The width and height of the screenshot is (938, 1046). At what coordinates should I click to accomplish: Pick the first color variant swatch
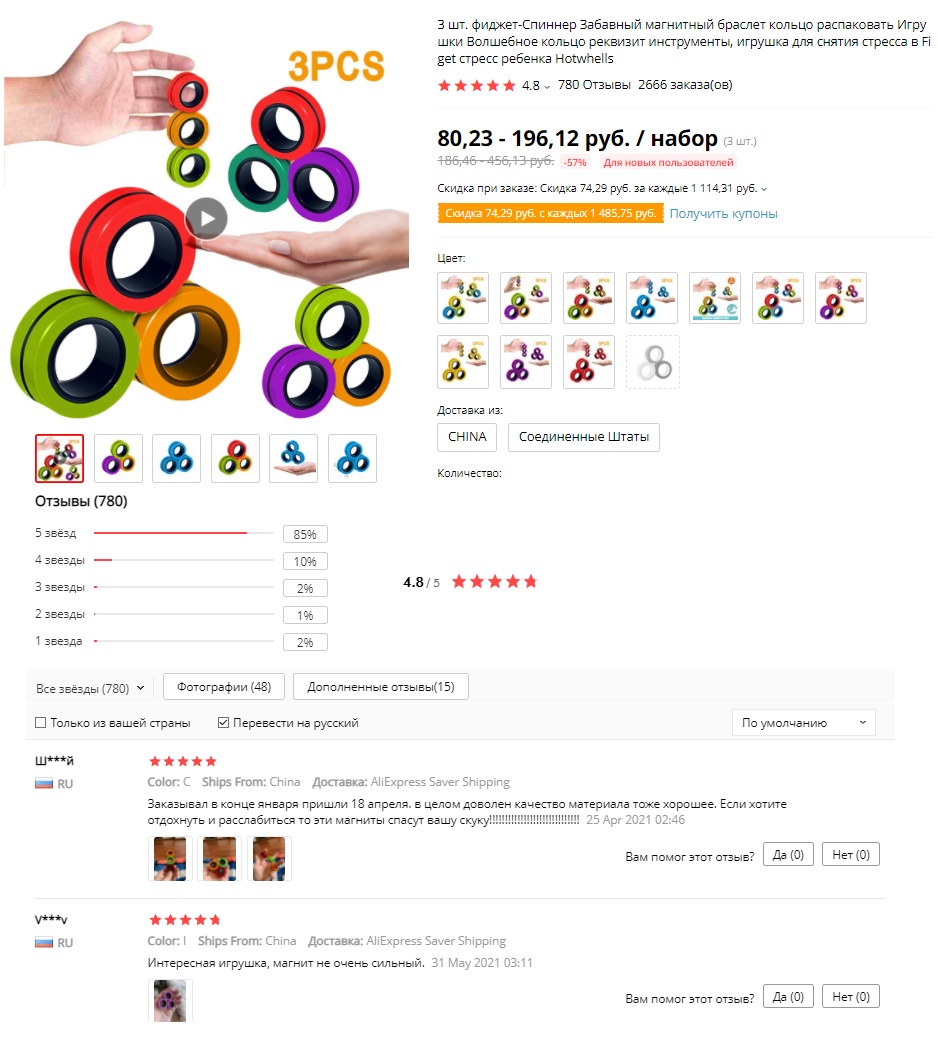coord(463,298)
